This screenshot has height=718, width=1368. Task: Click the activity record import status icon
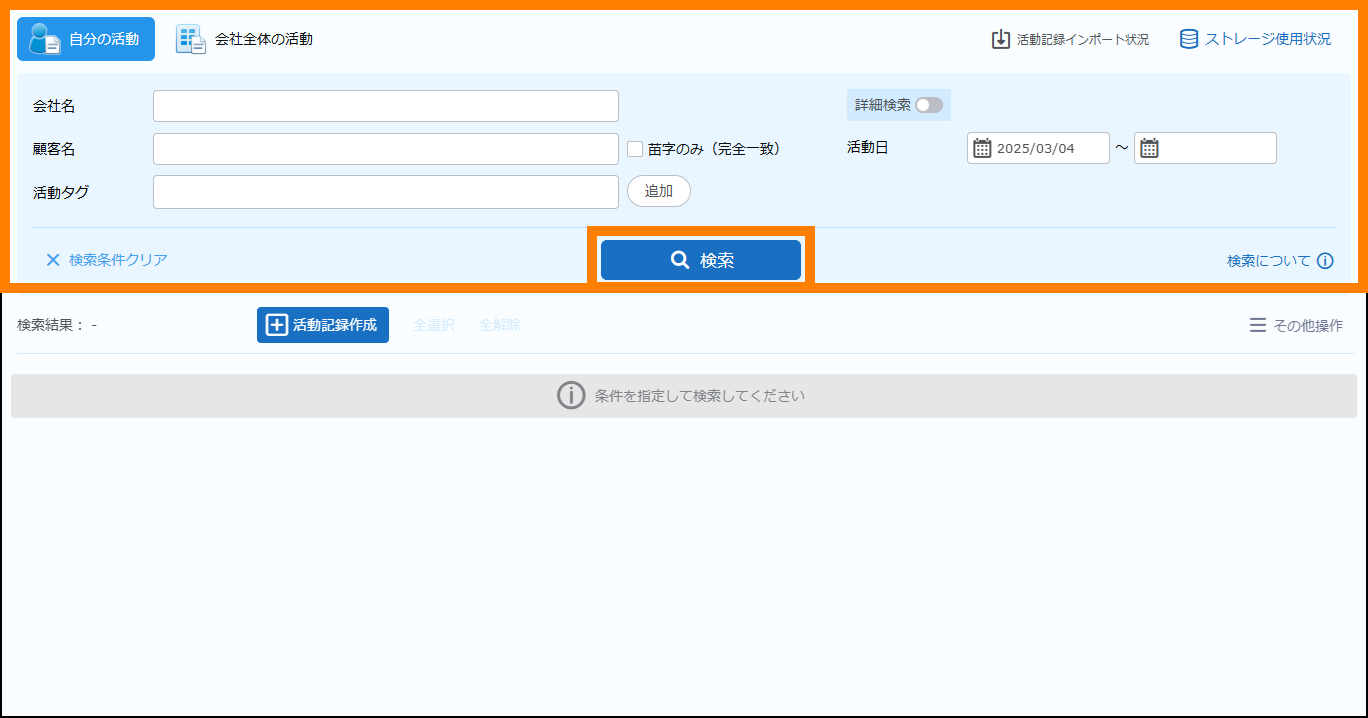(x=1001, y=39)
